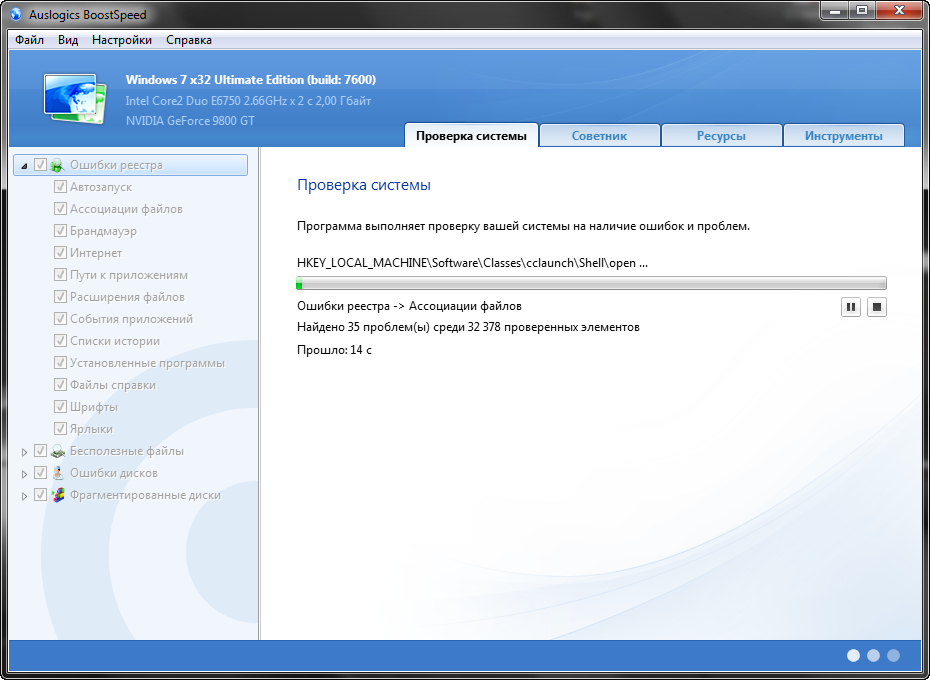Select the События приложений tree item label
Image resolution: width=930 pixels, height=680 pixels.
(x=132, y=319)
